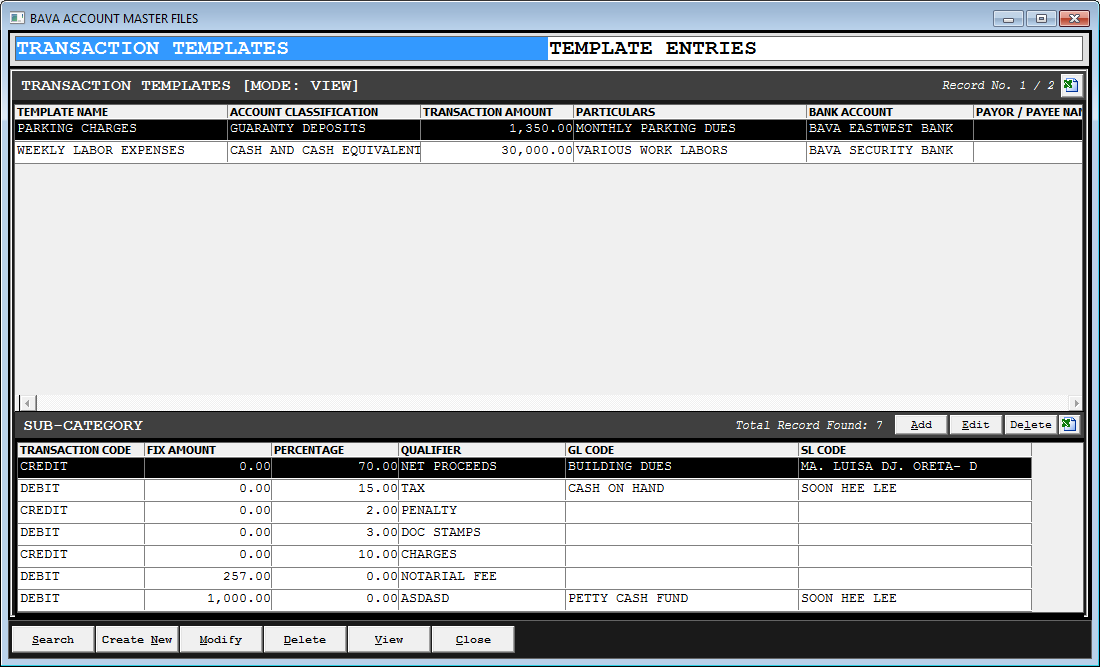Delete the selected sub-category row
Image resolution: width=1100 pixels, height=667 pixels.
coord(1030,425)
